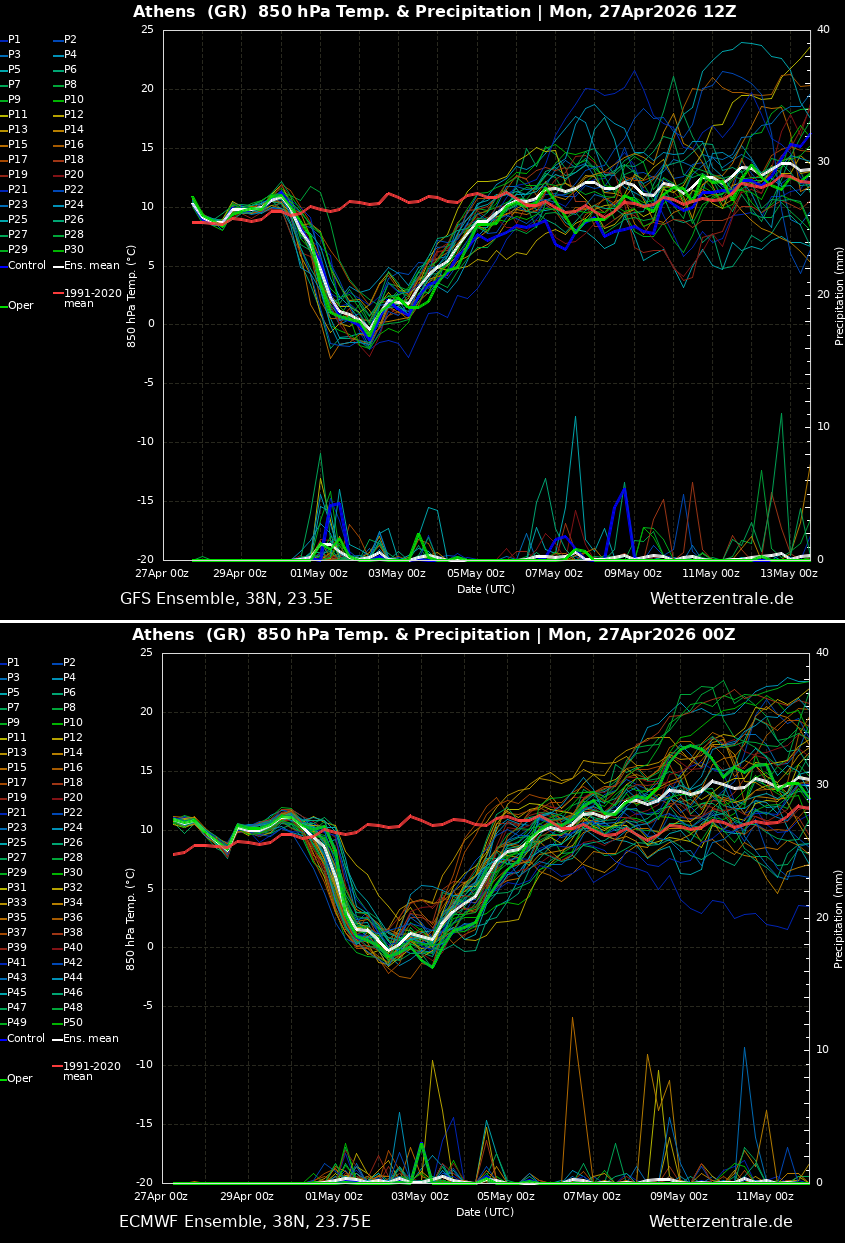Click the "GFS Ensemble, 38N, 23.5E" caption
Viewport: 845px width, 1243px height.
pos(226,599)
